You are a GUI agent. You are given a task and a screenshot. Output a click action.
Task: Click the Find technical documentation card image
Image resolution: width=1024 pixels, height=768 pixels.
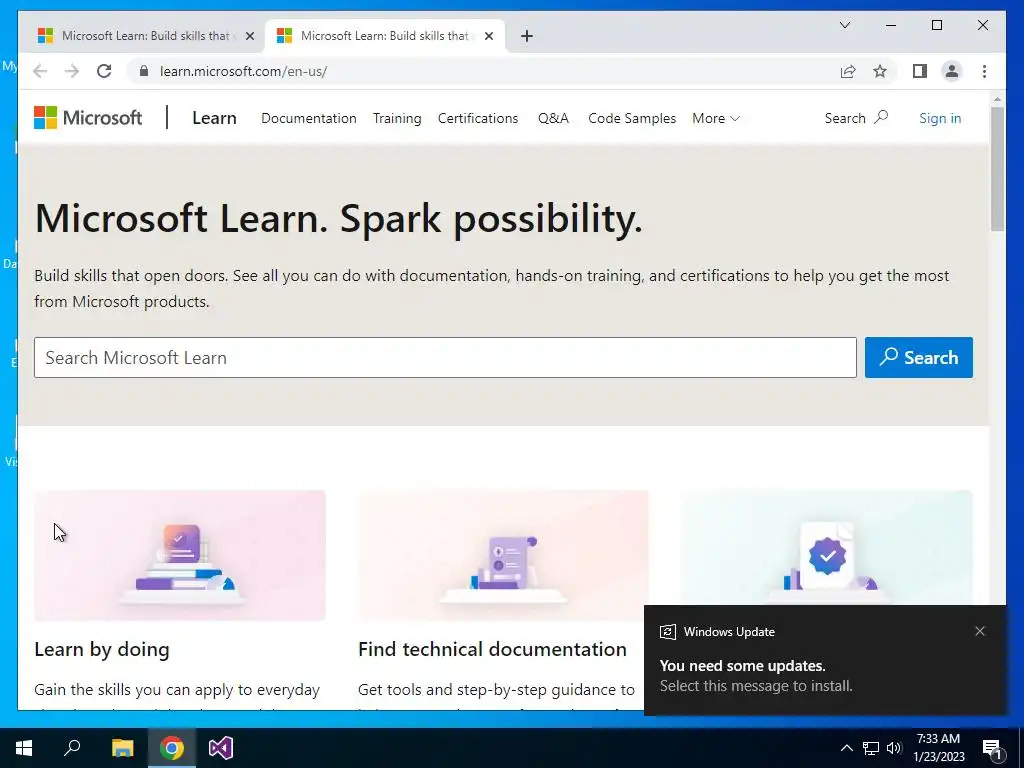coord(504,555)
